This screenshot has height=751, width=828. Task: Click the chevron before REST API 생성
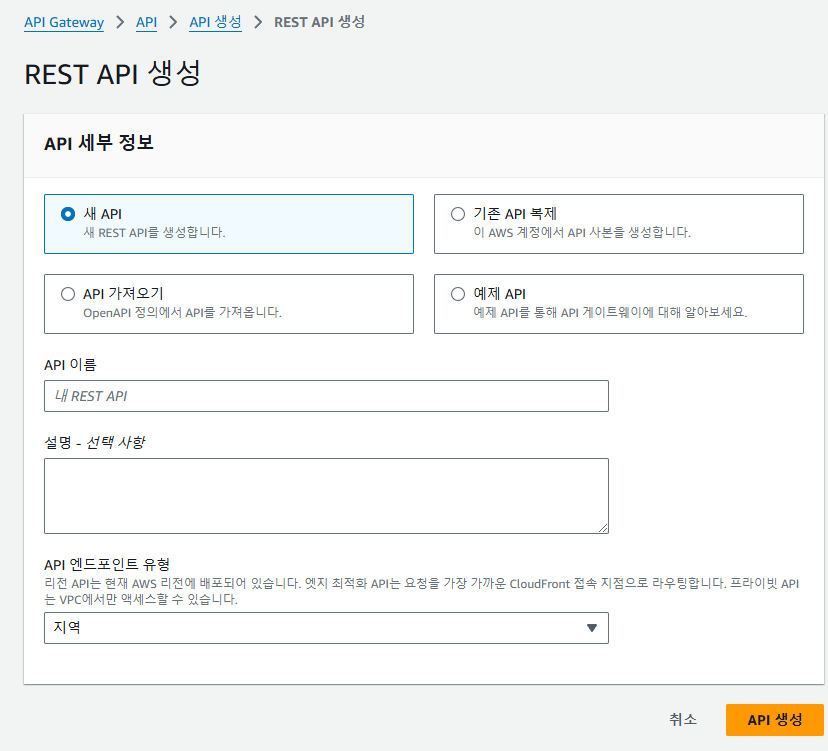258,22
